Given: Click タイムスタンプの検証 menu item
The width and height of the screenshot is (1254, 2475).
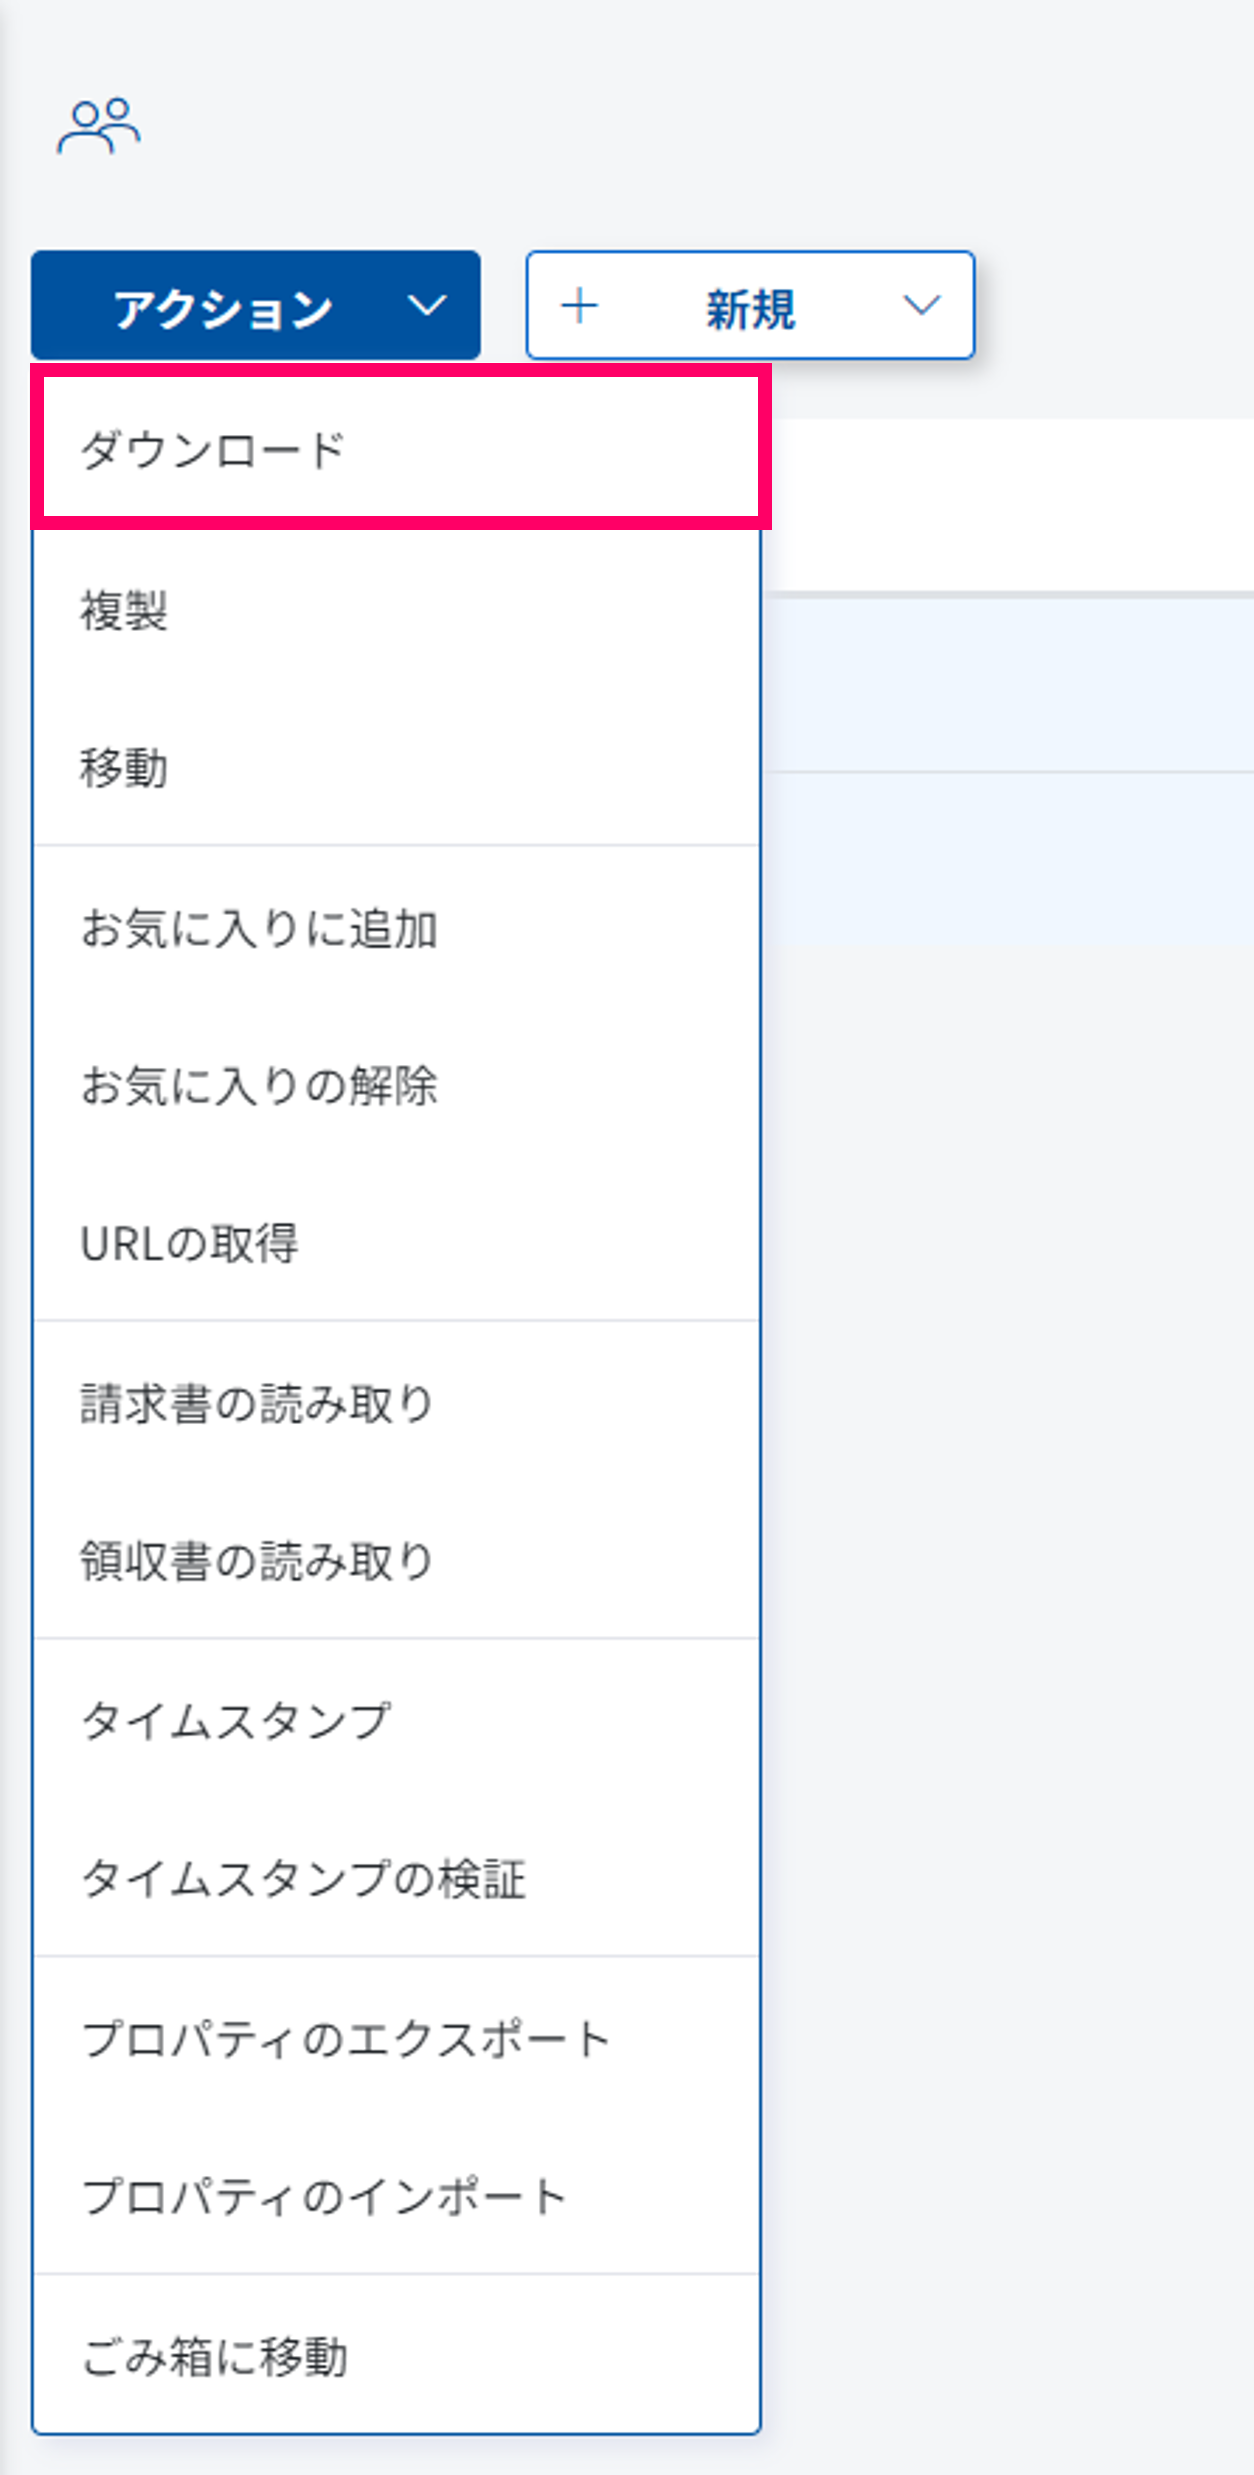Looking at the screenshot, I should (303, 1879).
